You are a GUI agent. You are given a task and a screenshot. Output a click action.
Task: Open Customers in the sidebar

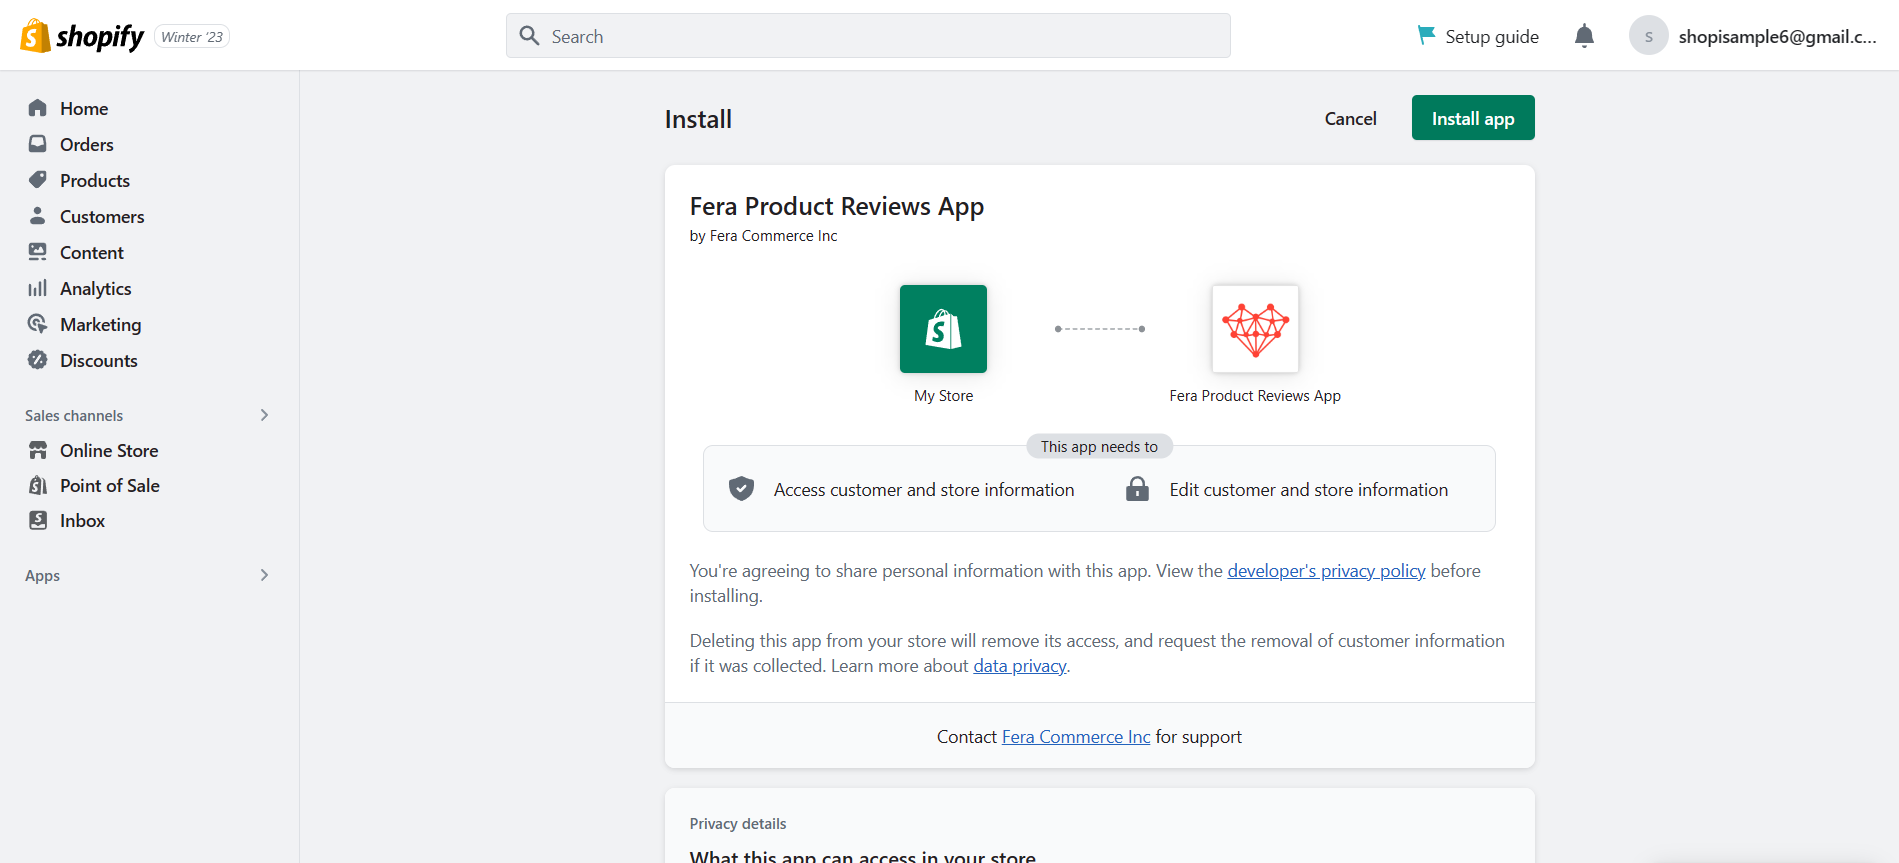(x=102, y=216)
